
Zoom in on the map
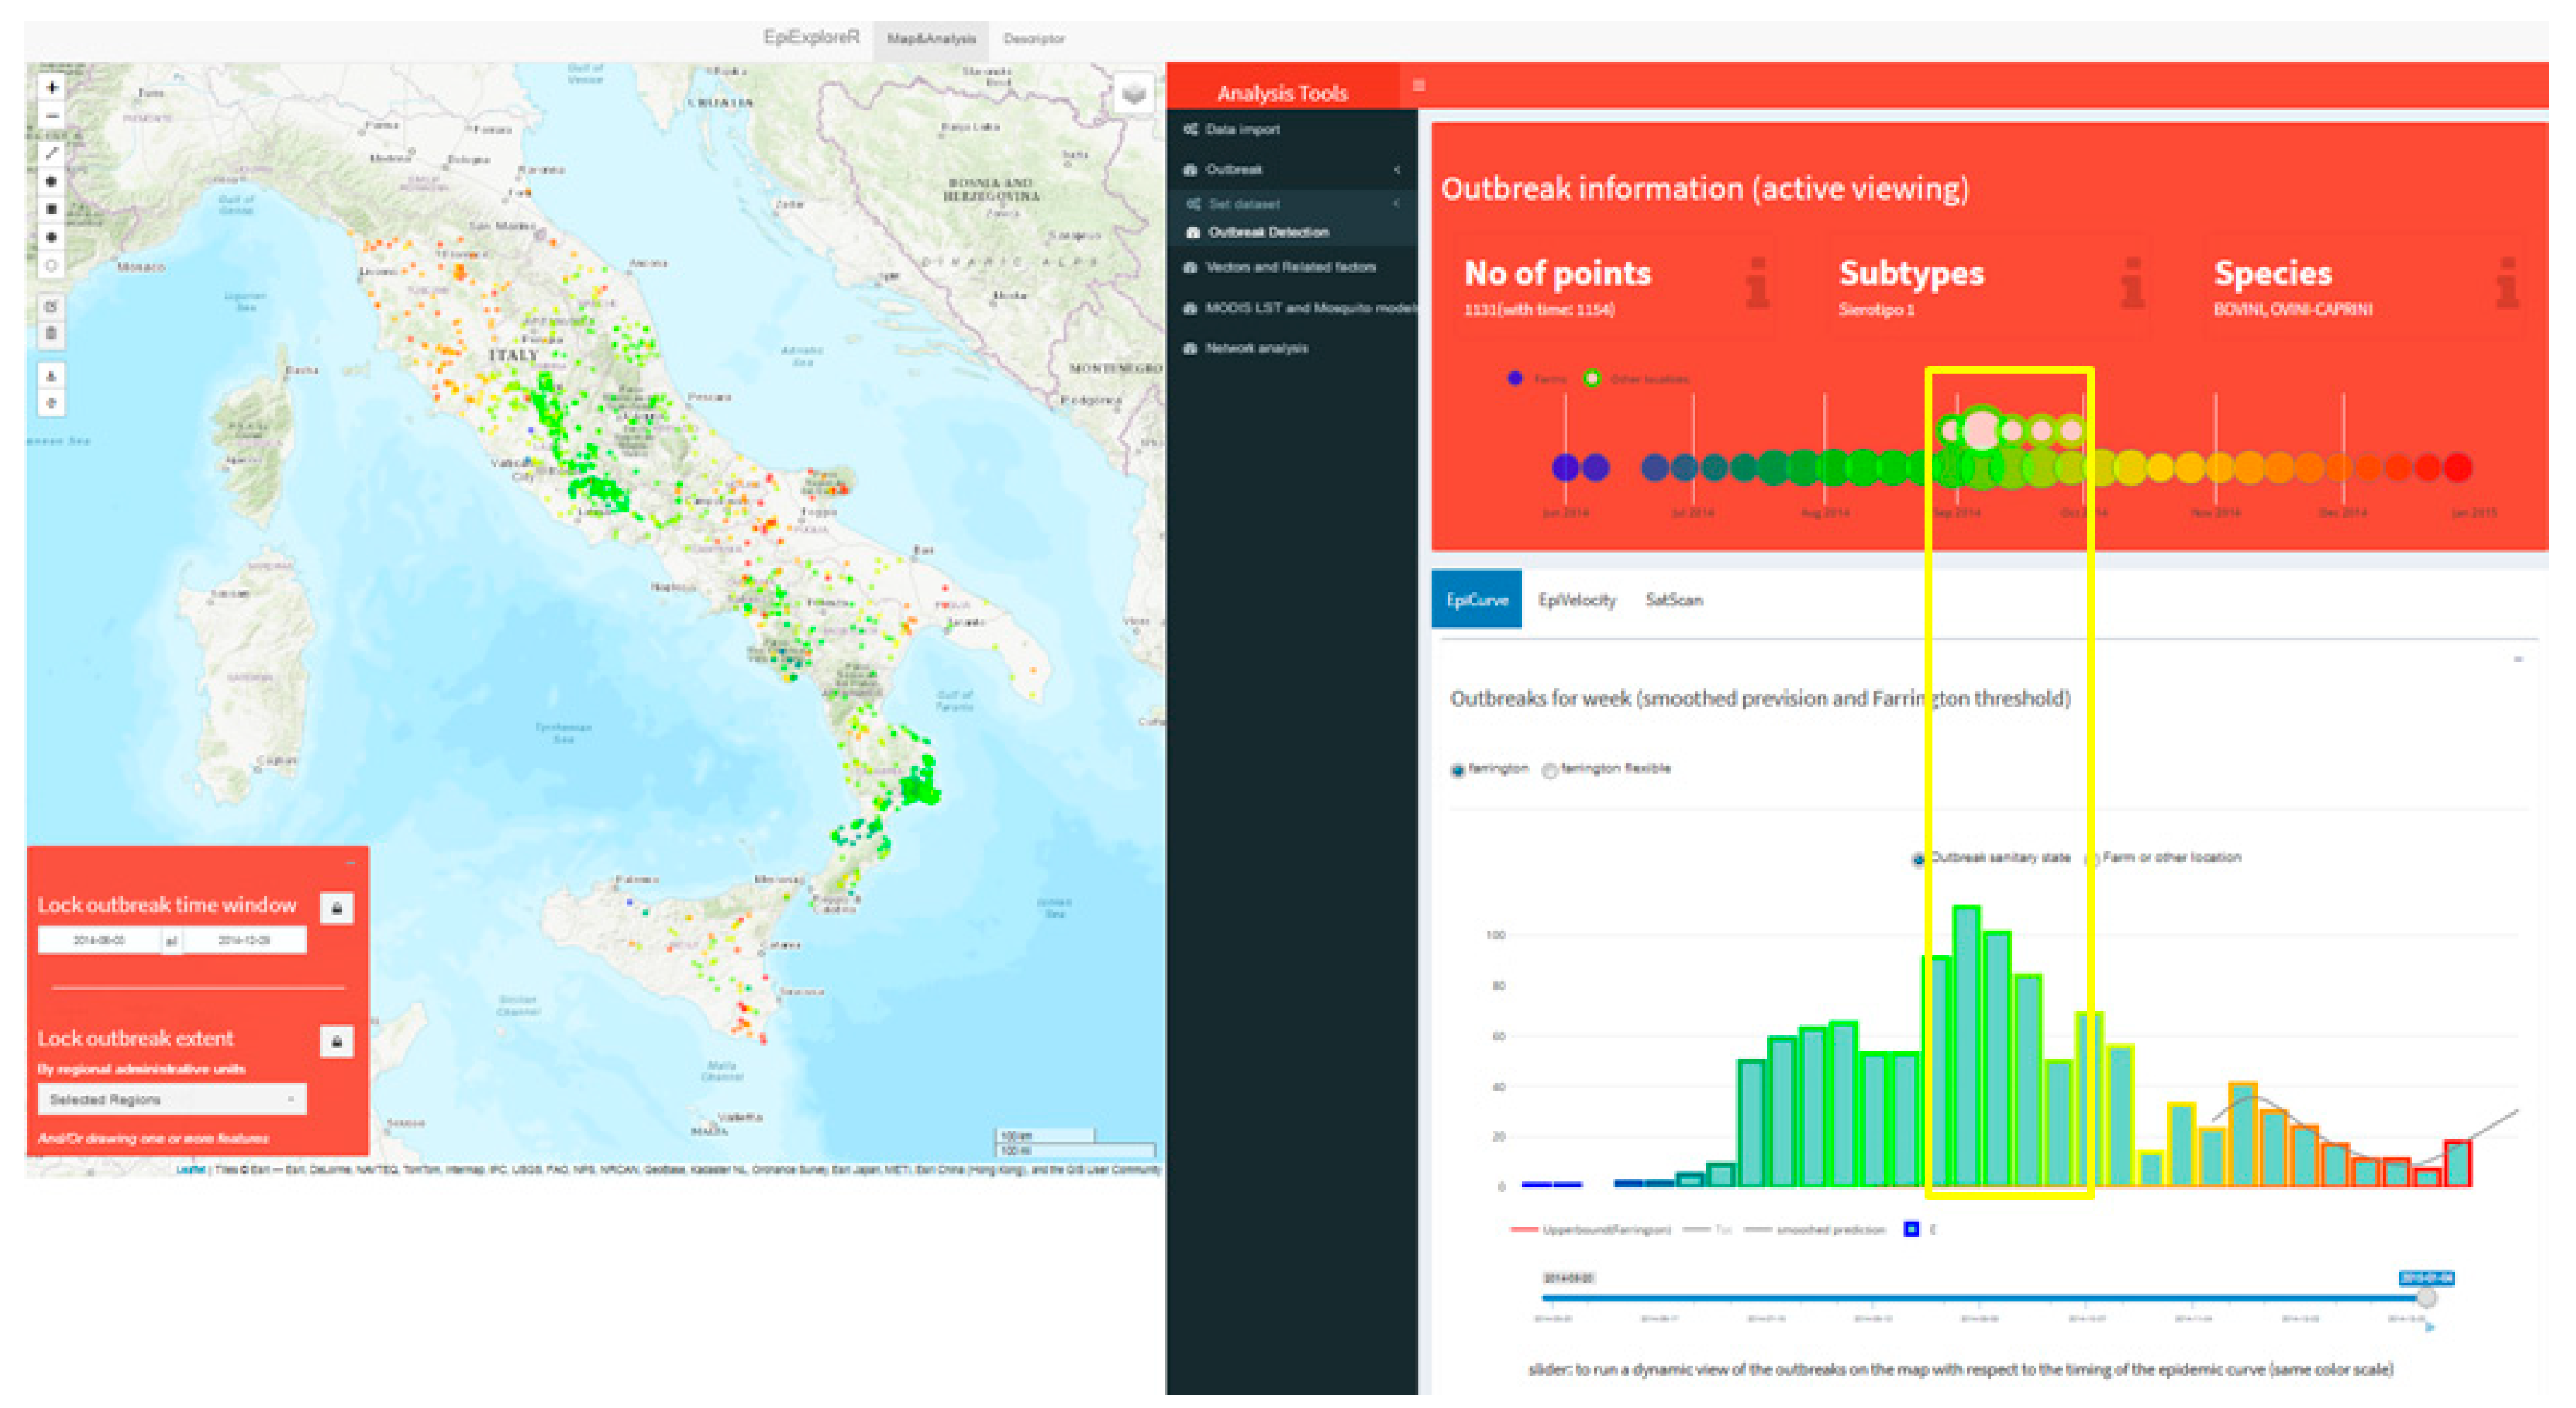point(52,88)
